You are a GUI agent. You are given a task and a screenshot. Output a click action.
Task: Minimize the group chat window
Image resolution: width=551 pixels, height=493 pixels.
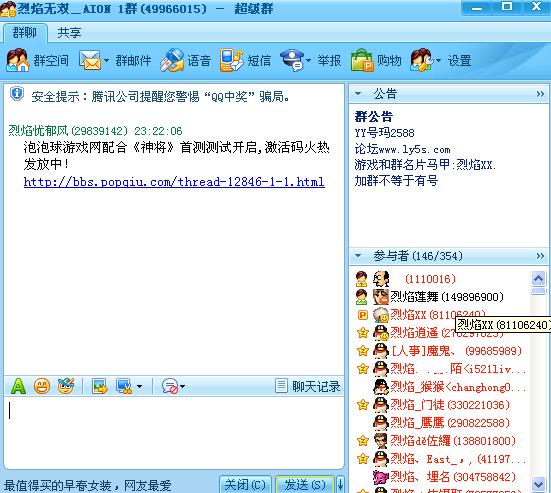pyautogui.click(x=477, y=7)
